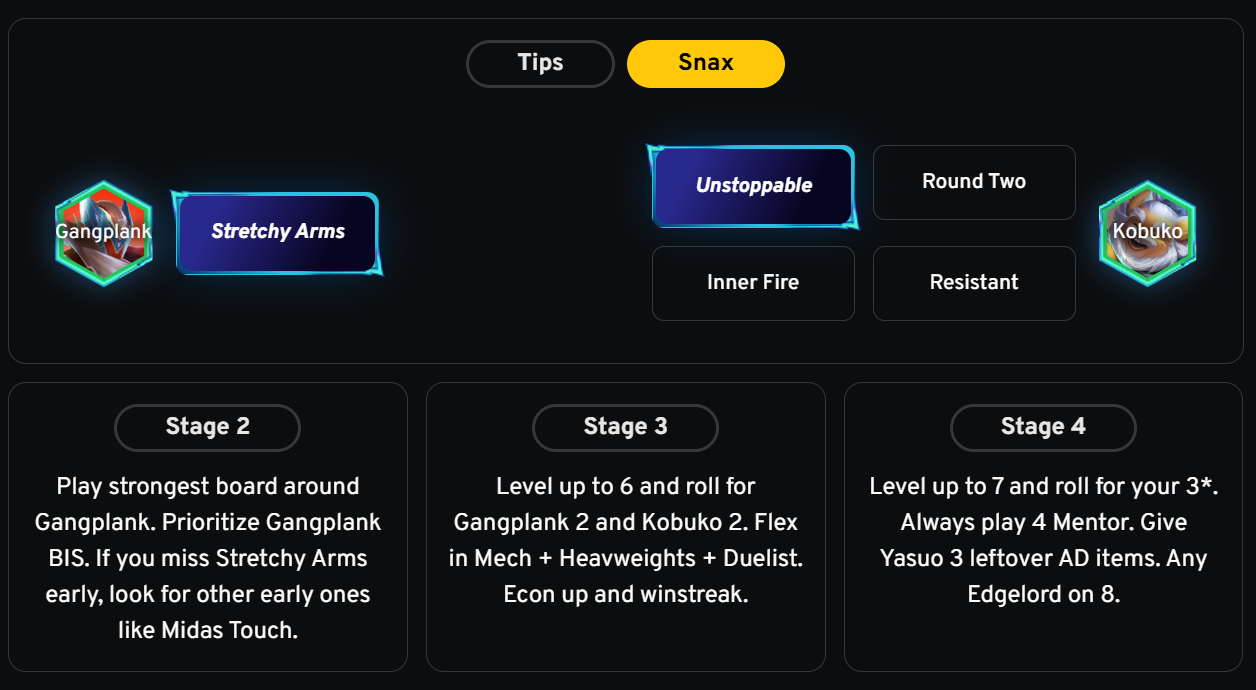Viewport: 1256px width, 690px height.
Task: Choose the Stretchy Arms power-up
Action: (x=278, y=232)
